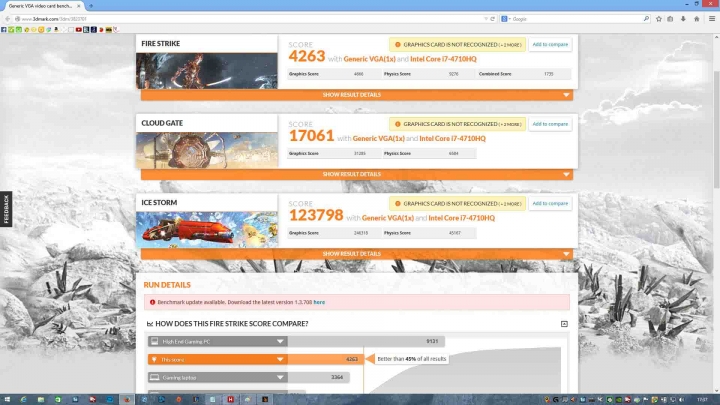Open Windows Start button
720x405 pixels.
point(7,399)
